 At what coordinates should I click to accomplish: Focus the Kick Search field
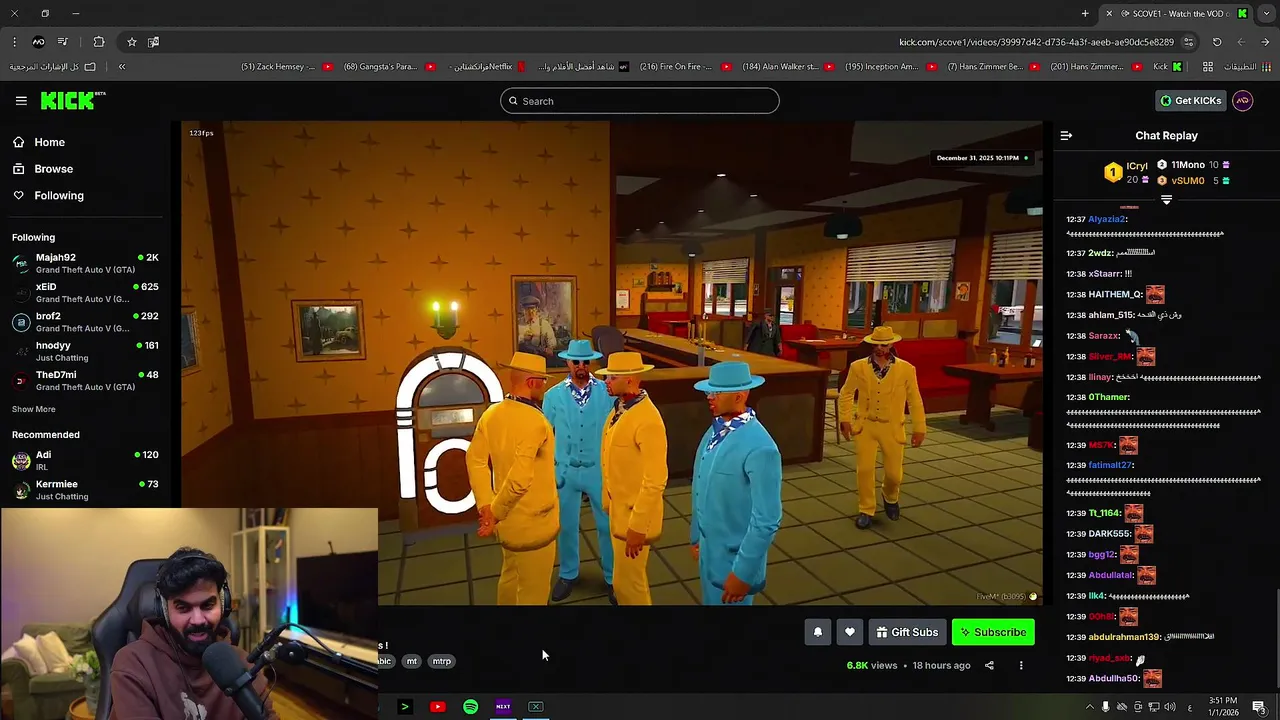(640, 101)
